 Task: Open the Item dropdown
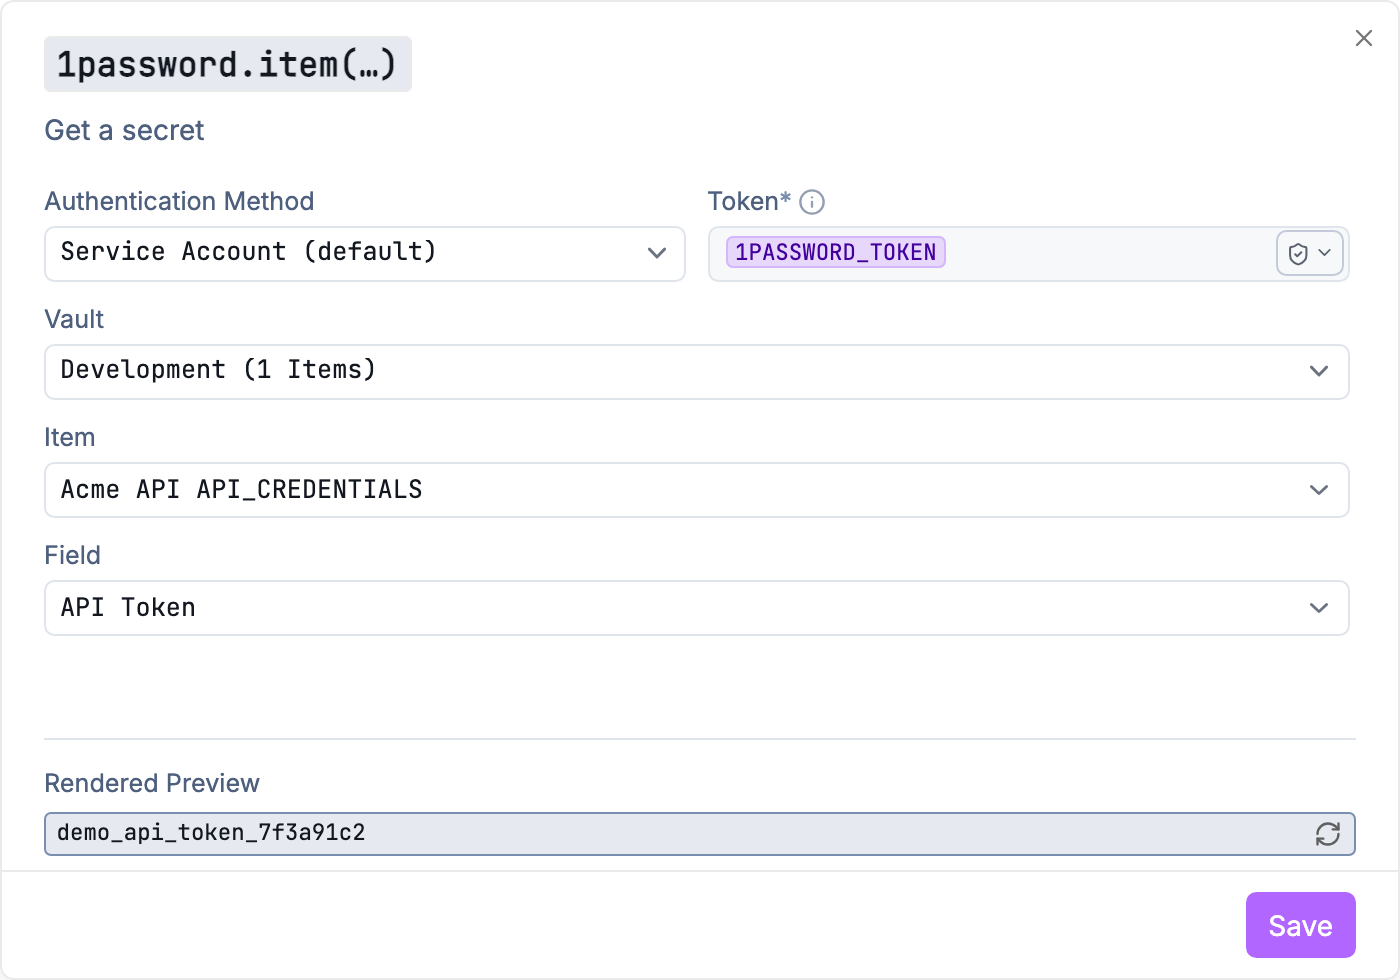click(x=697, y=490)
